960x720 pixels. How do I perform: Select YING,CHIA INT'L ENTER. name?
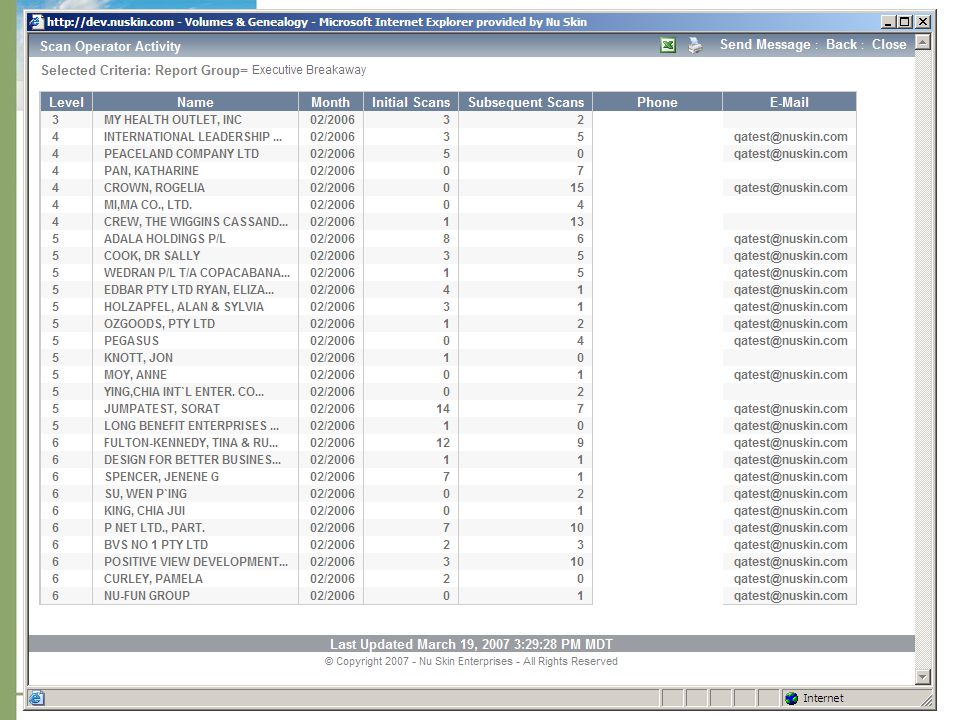pyautogui.click(x=184, y=392)
